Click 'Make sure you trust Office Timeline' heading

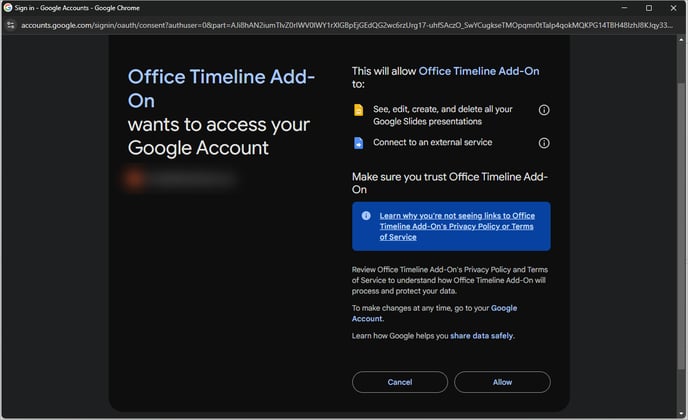tap(450, 183)
